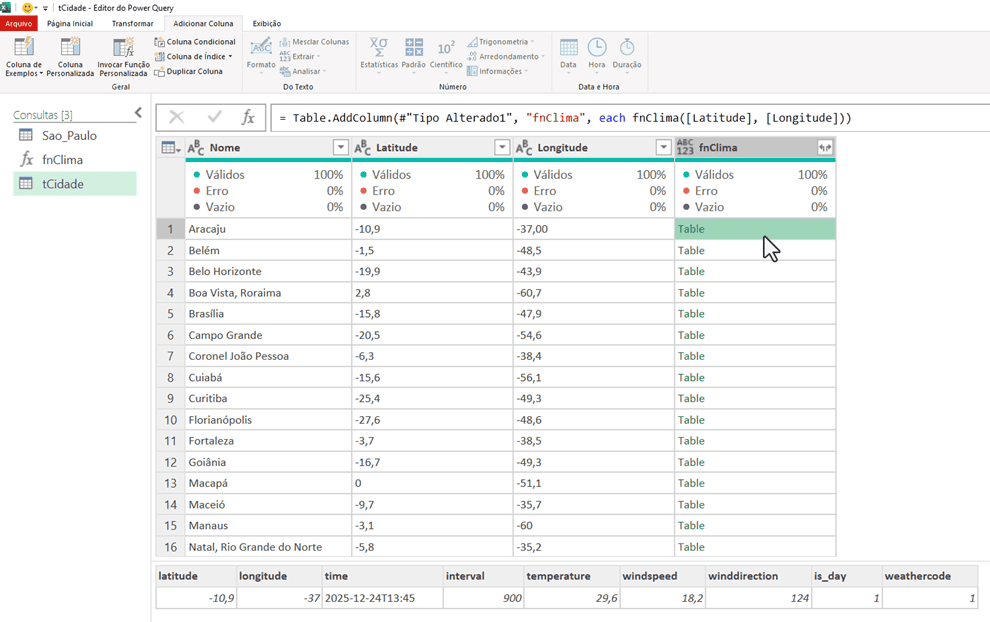Click the Duplicar Coluna button
Viewport: 990px width, 622px height.
tap(189, 72)
